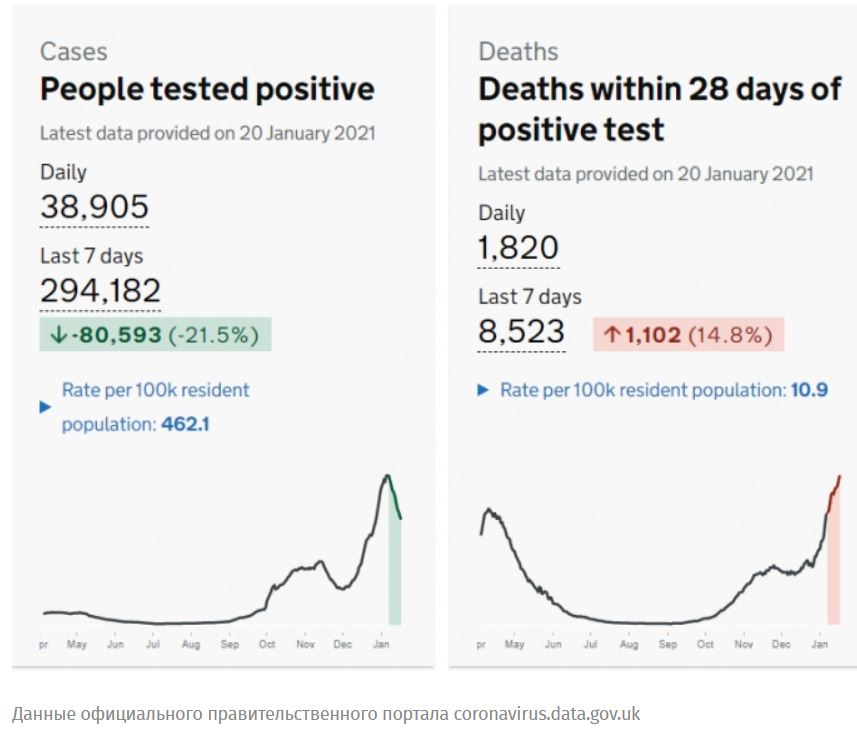This screenshot has height=736, width=857.
Task: Click the green down arrow in cases change
Action: [58, 335]
